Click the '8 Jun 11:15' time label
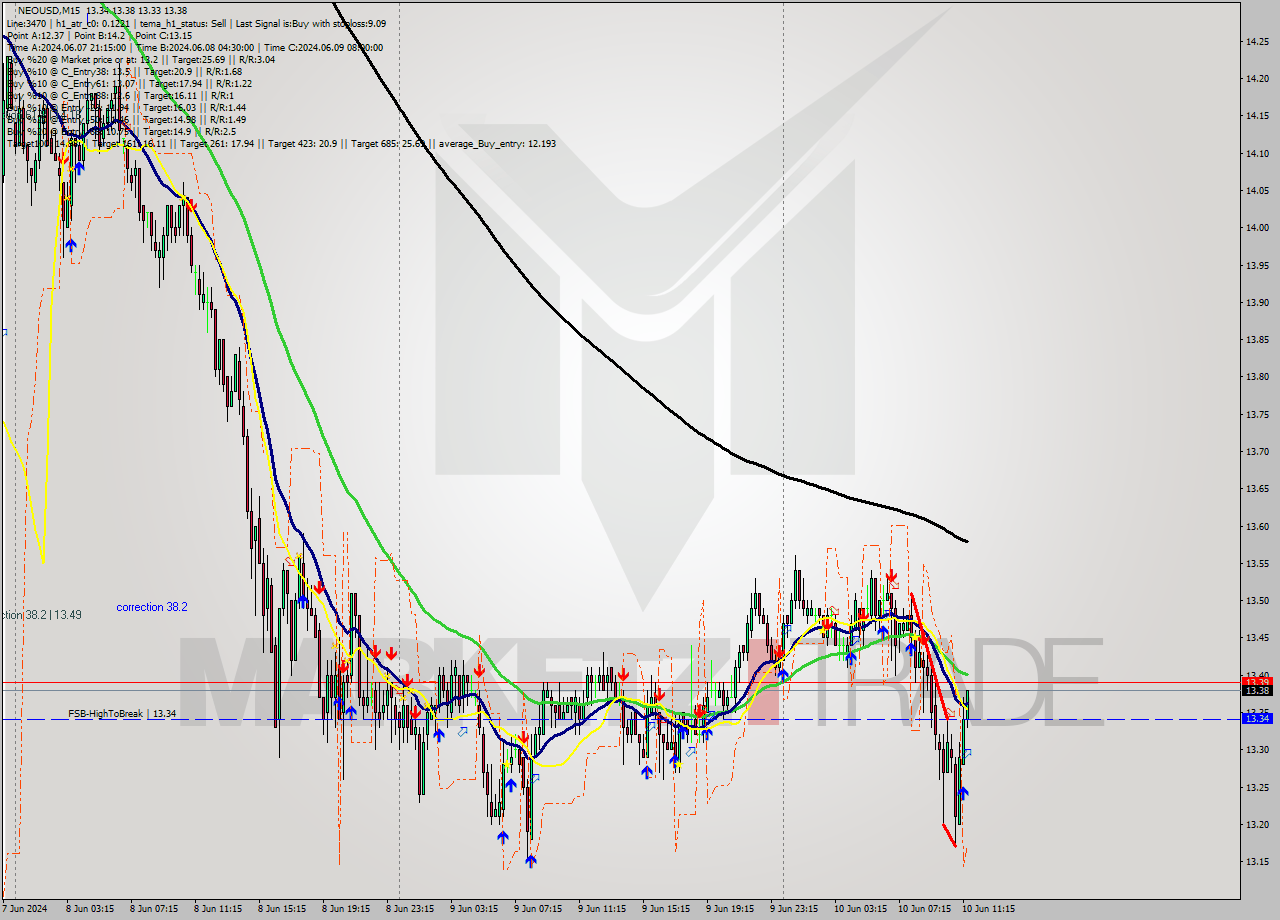Screen dimensions: 1280x920 tap(218, 909)
